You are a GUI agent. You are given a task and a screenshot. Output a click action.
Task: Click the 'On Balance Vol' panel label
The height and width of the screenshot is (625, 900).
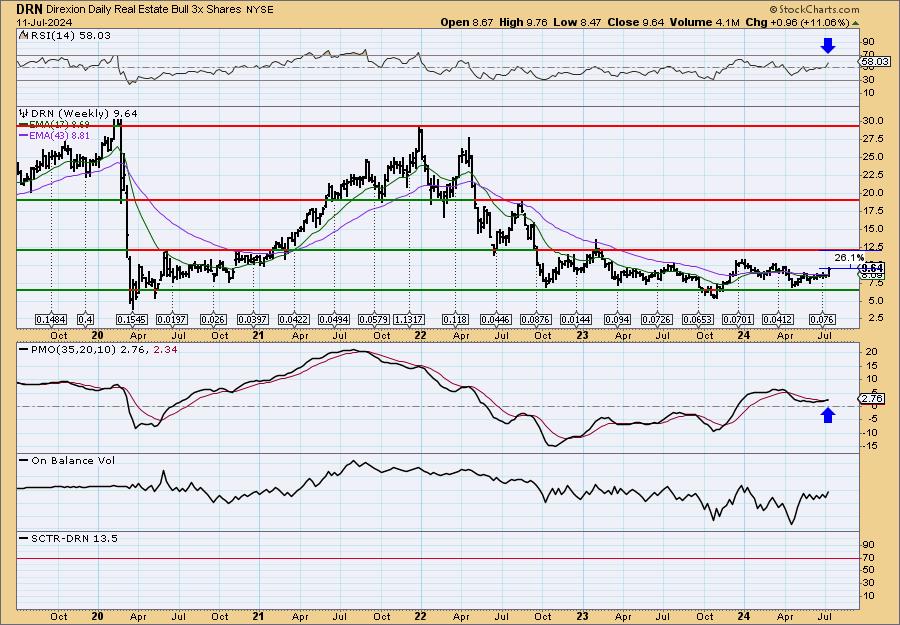pos(73,460)
